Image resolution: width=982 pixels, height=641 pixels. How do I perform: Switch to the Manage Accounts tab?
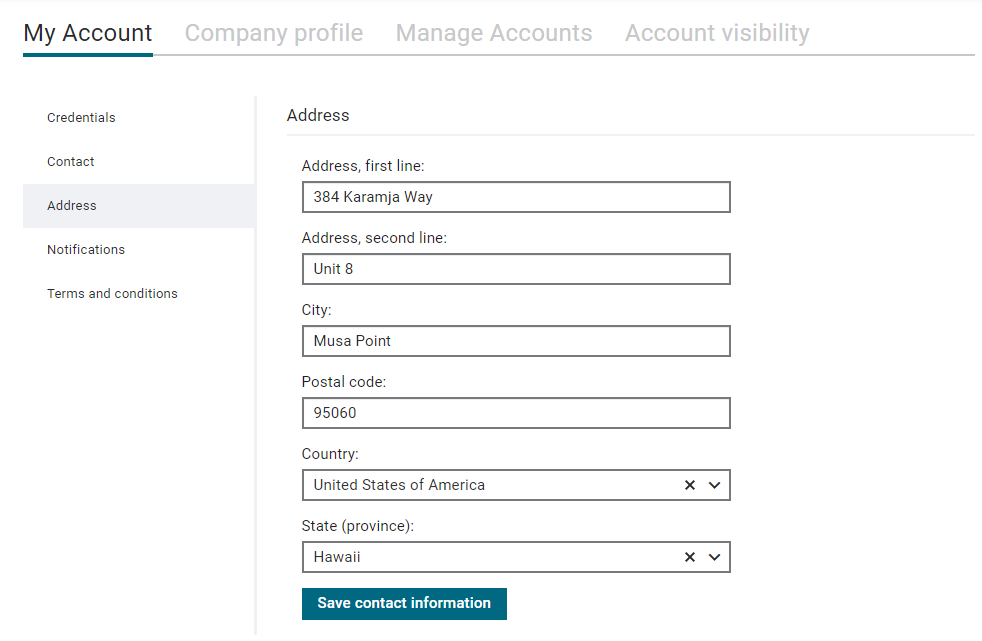(x=494, y=33)
